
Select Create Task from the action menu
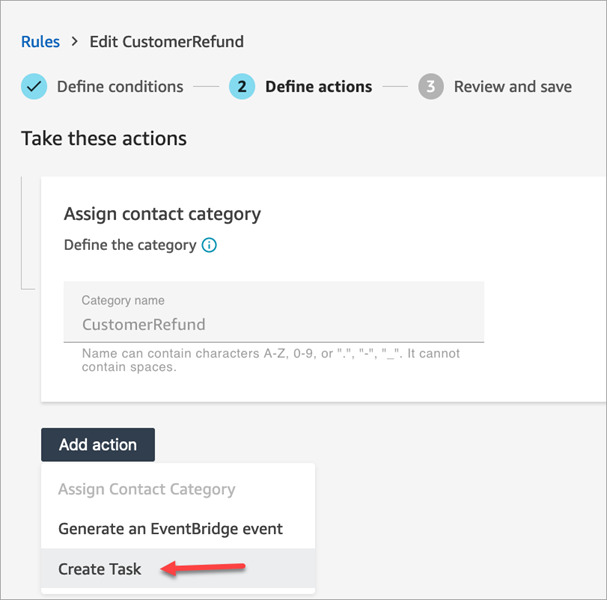coord(100,569)
